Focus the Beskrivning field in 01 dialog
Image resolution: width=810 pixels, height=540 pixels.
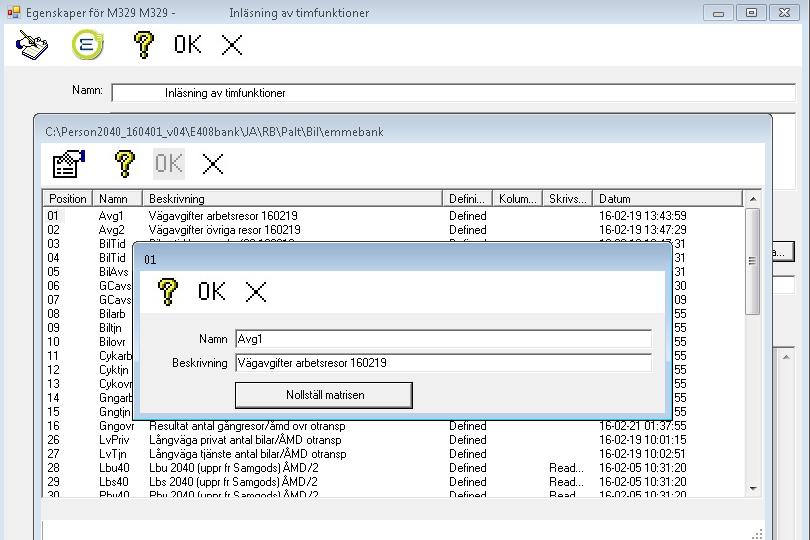pos(443,363)
